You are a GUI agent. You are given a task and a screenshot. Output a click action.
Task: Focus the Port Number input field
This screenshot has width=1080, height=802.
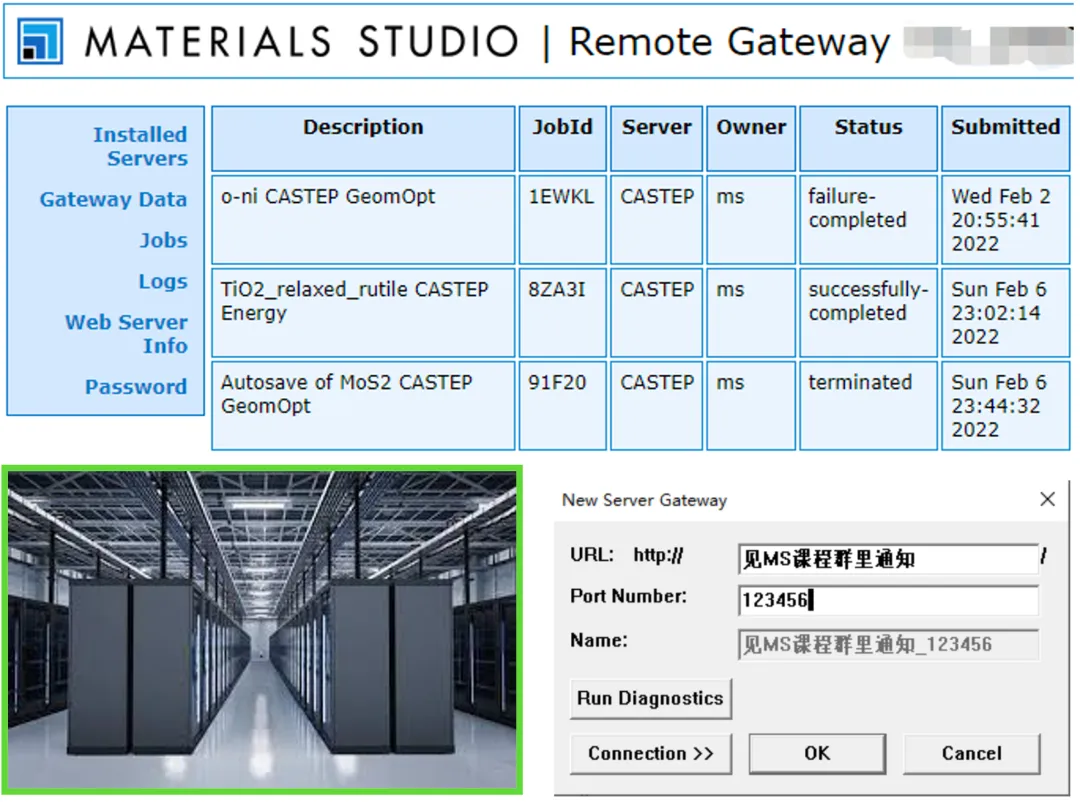888,600
